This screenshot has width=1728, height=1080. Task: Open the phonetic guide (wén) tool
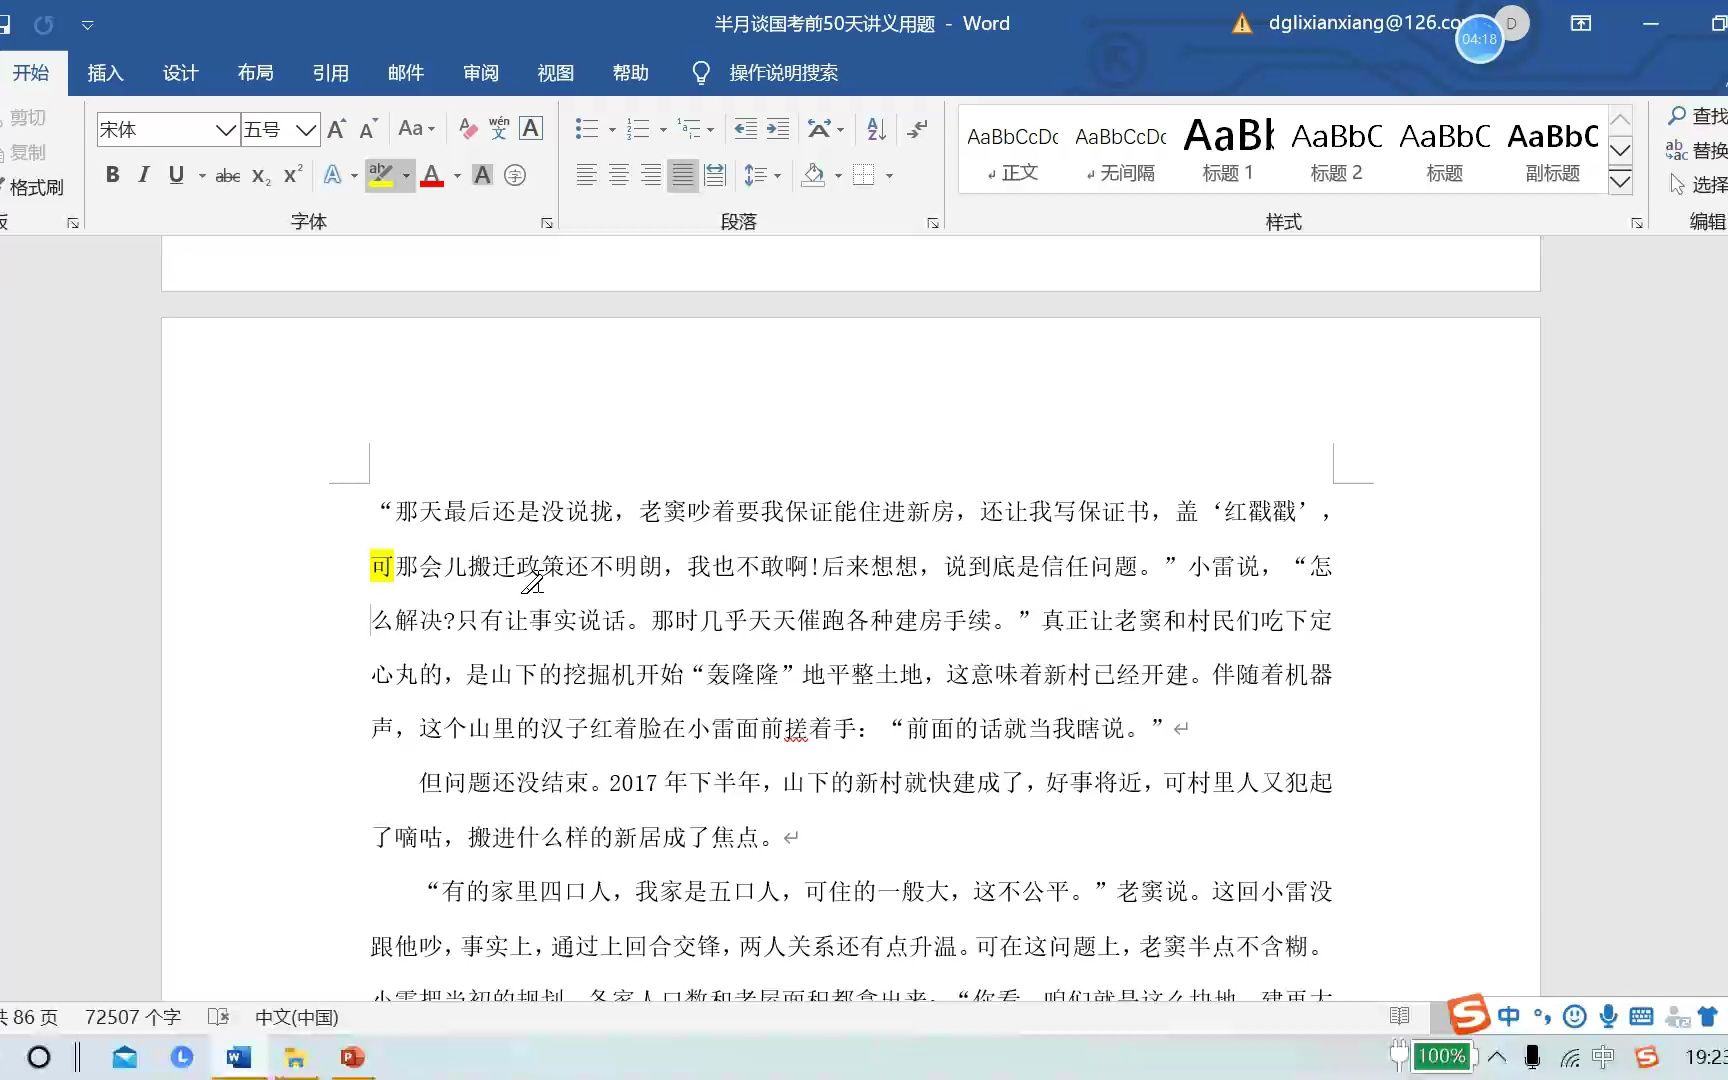click(499, 129)
